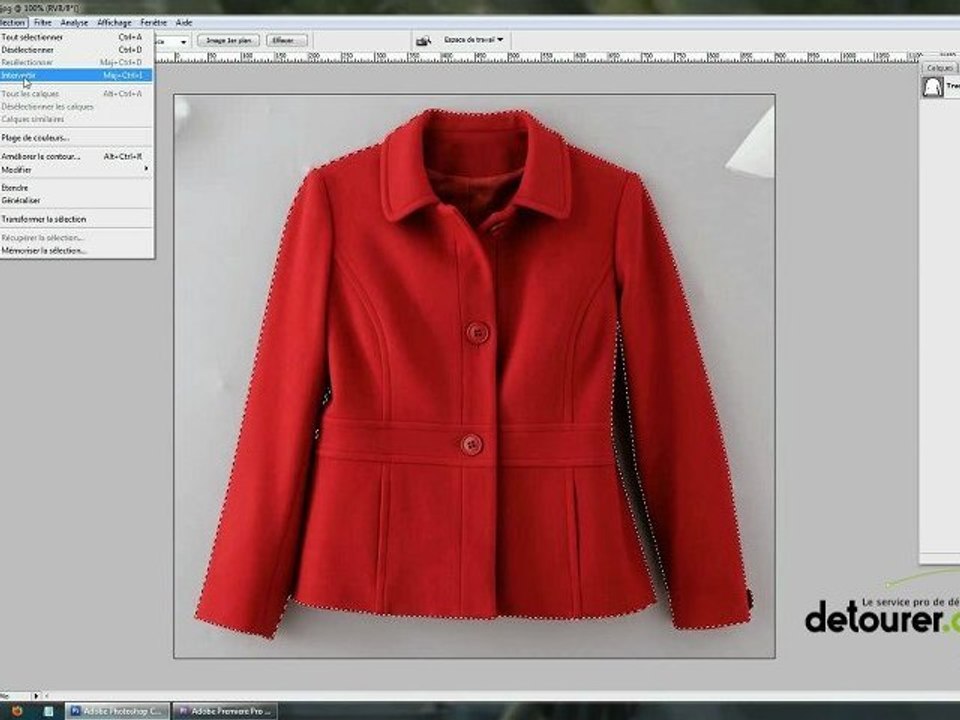Open Firefox from the taskbar

(x=17, y=711)
